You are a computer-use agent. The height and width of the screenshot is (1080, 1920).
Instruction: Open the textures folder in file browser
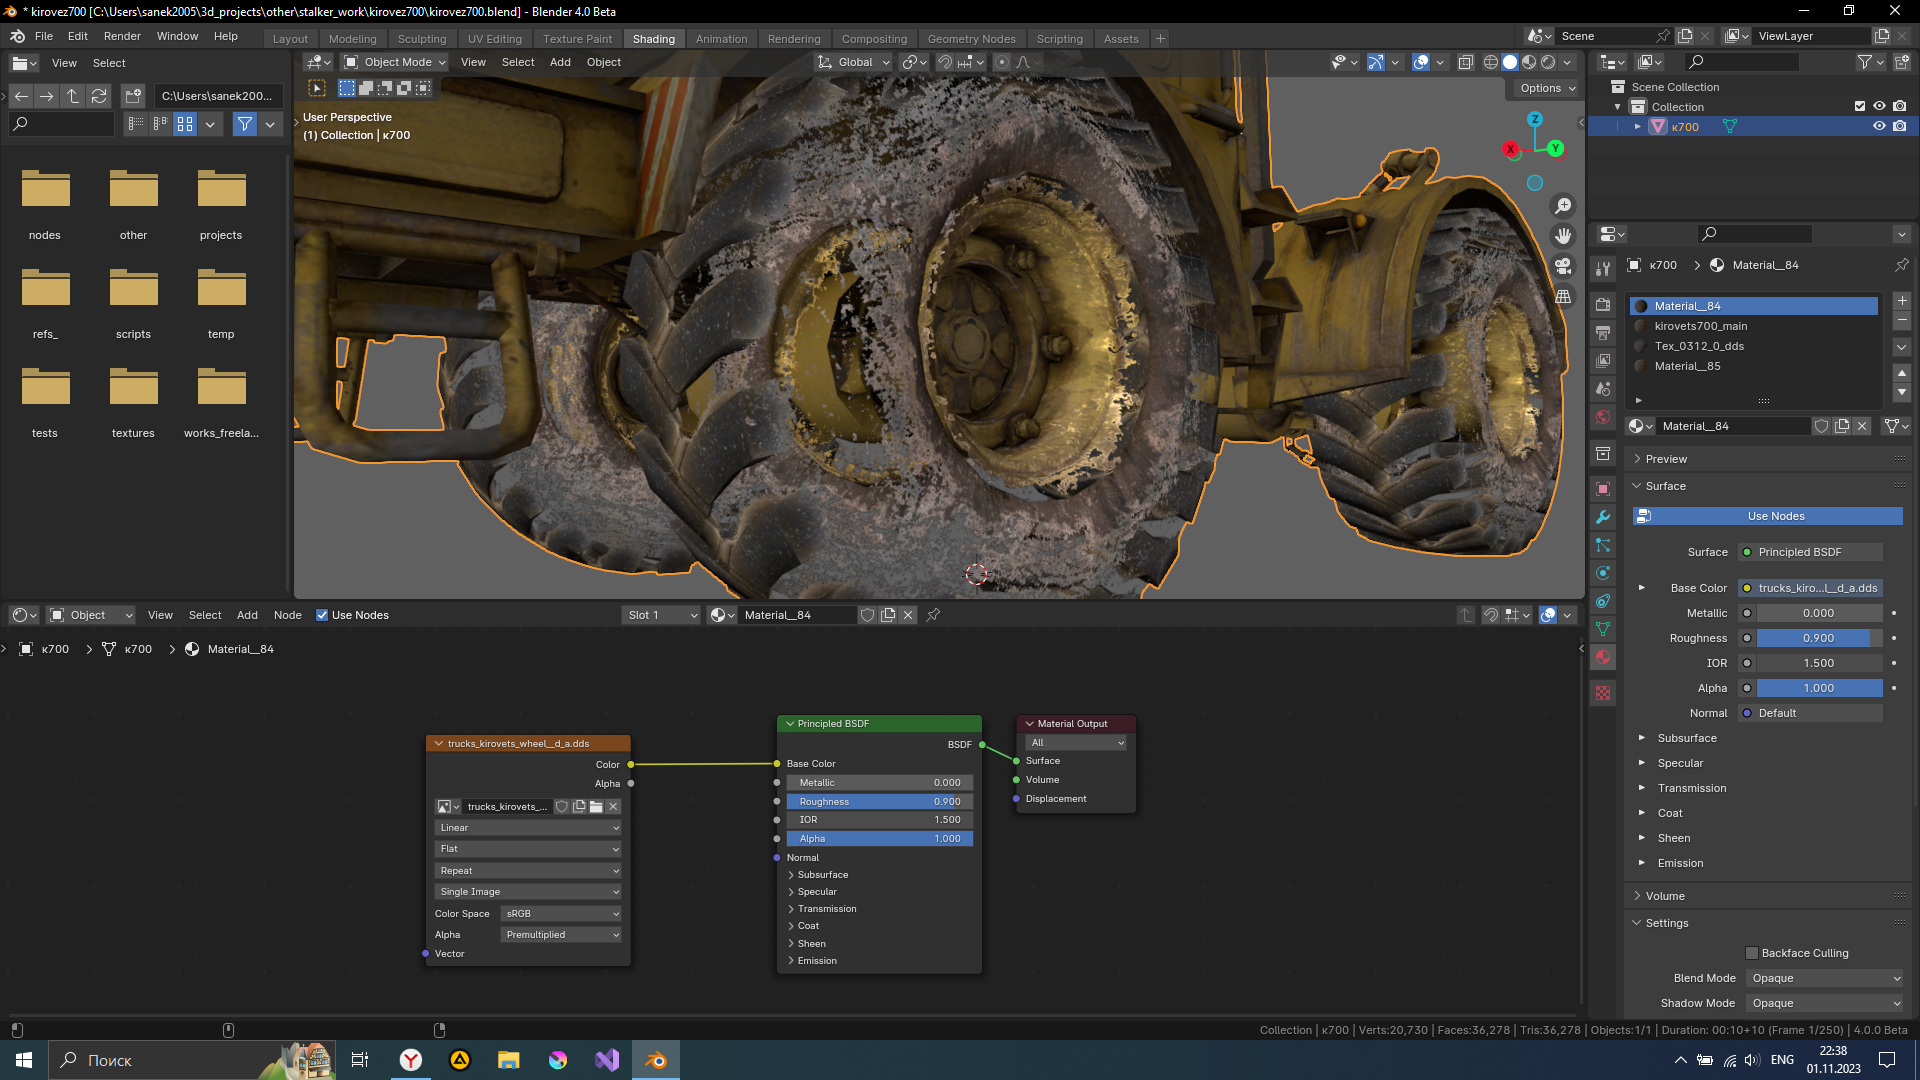click(x=133, y=401)
